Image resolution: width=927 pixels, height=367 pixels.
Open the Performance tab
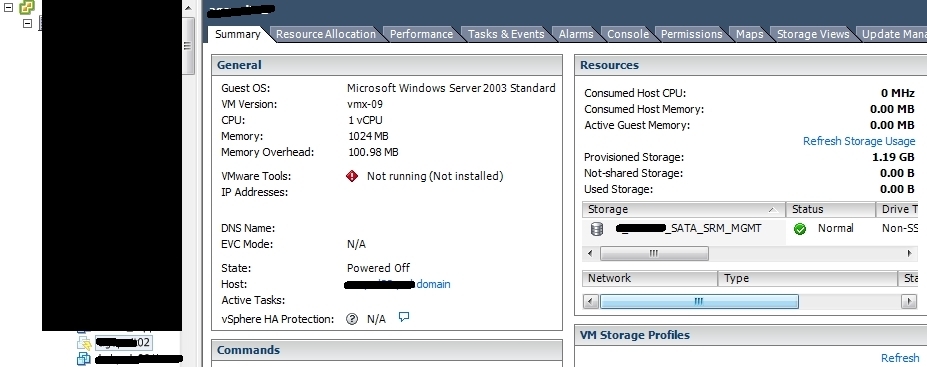tap(421, 34)
